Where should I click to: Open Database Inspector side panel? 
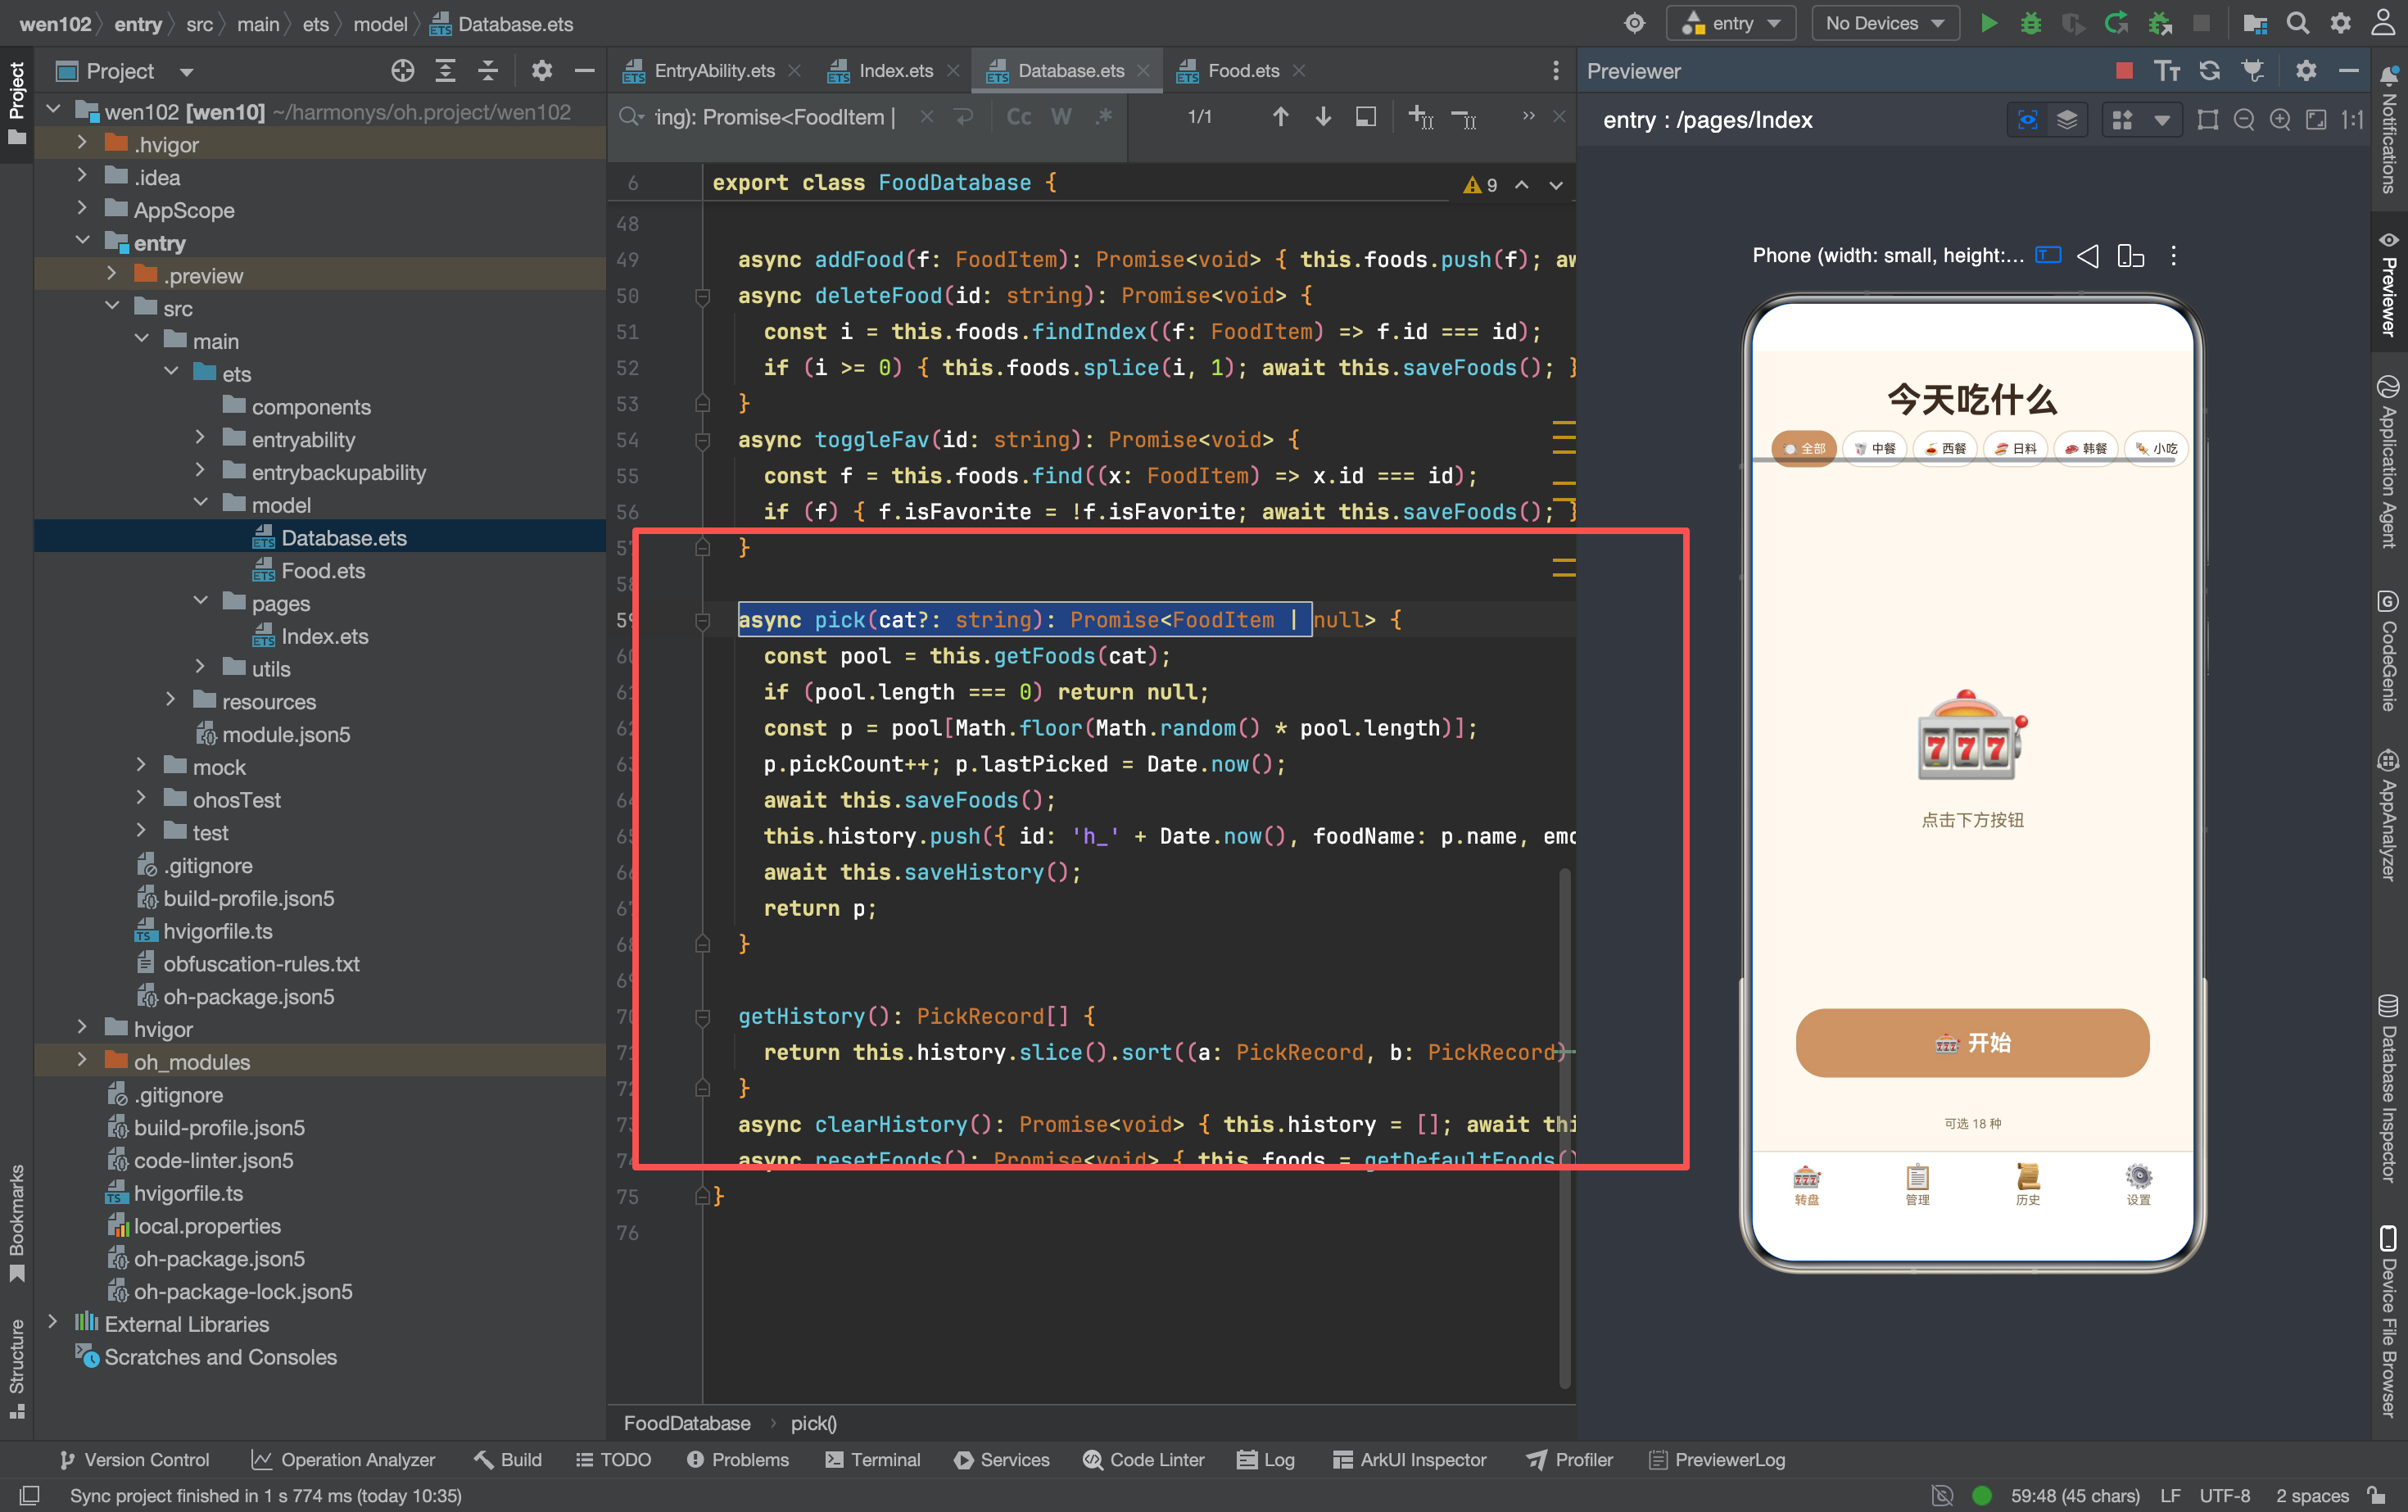click(2389, 1088)
